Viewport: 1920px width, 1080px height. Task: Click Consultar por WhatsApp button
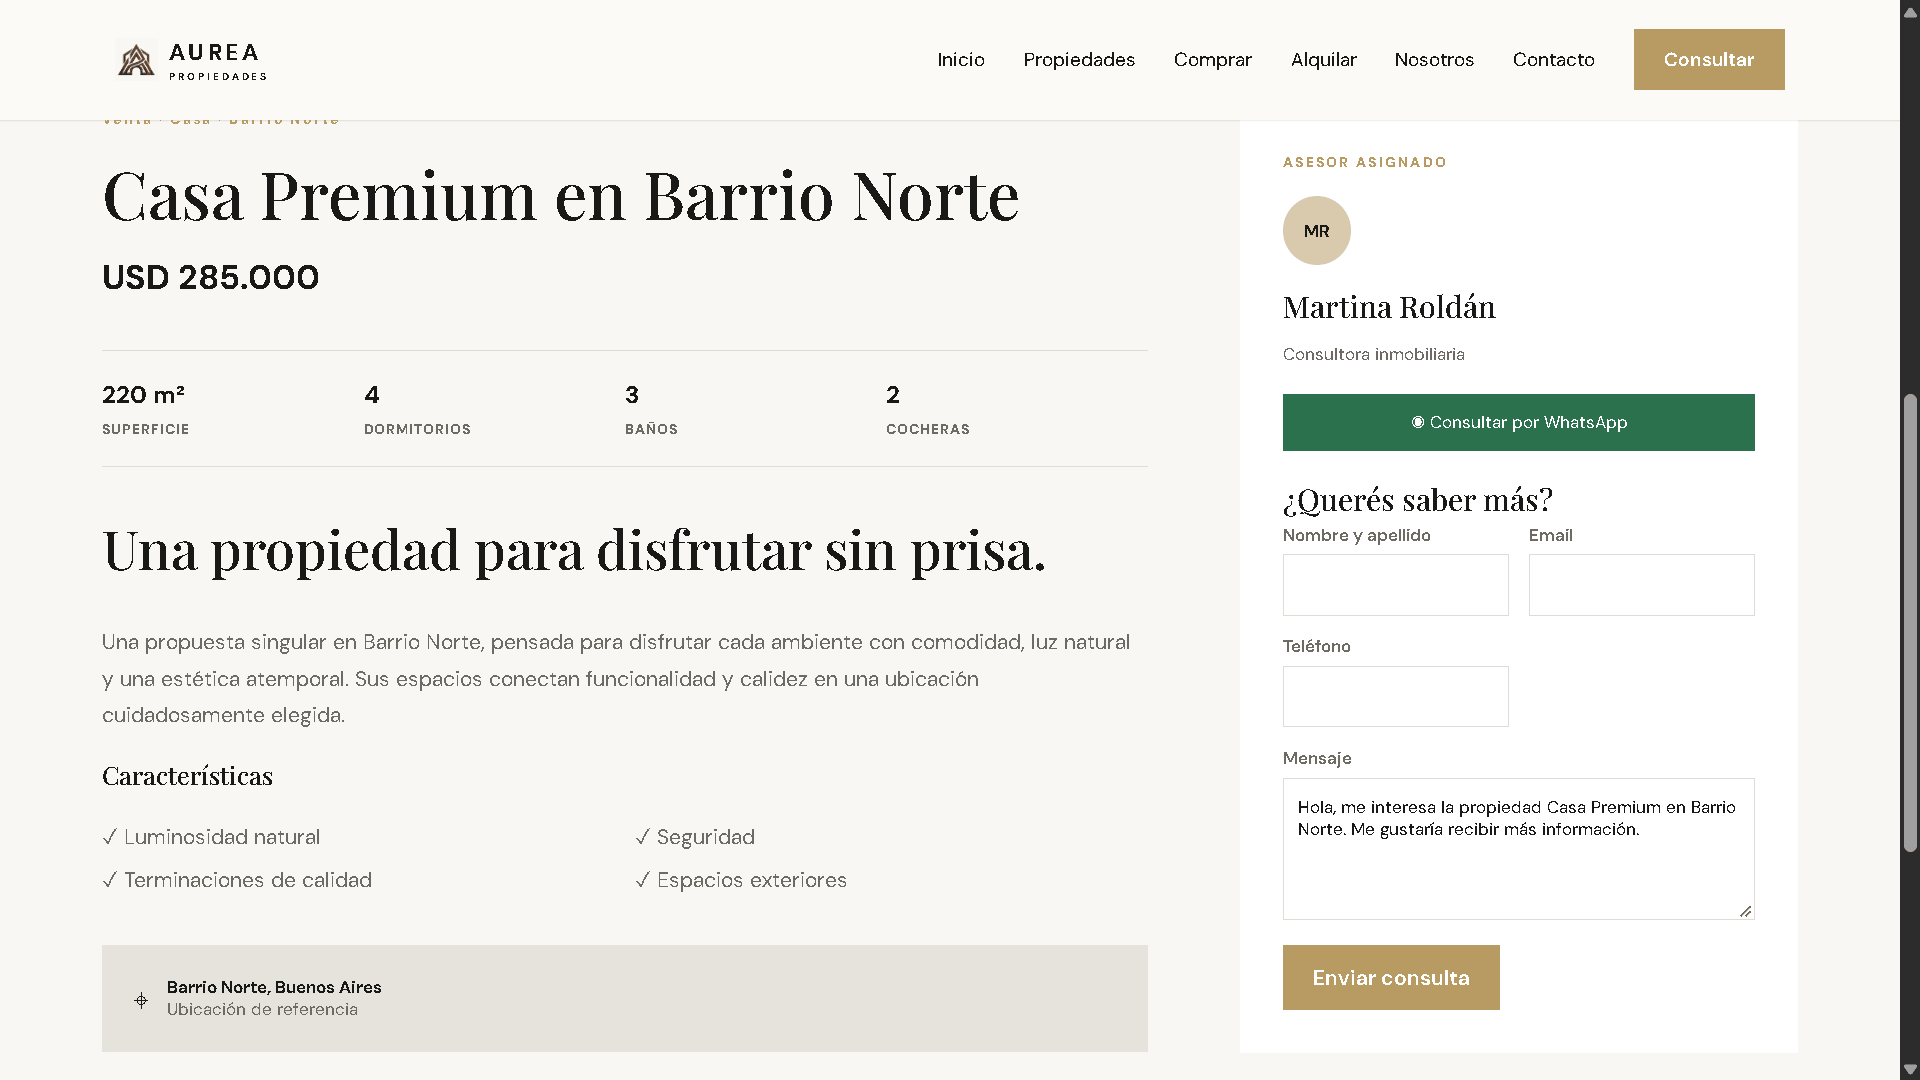(1518, 422)
